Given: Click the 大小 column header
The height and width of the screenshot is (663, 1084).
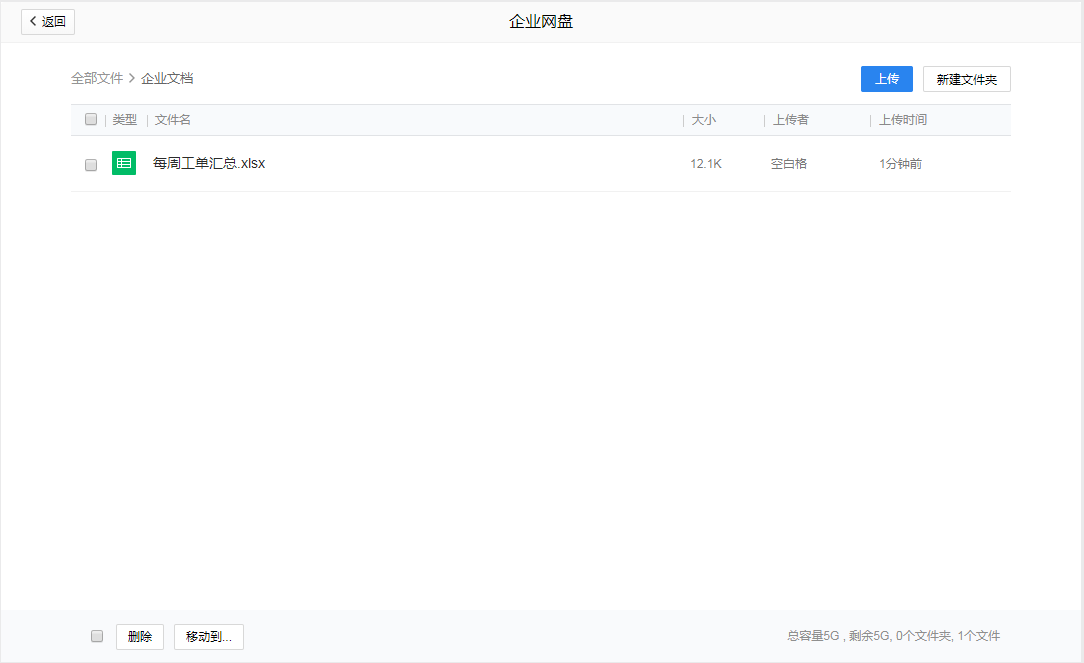Looking at the screenshot, I should [x=704, y=120].
